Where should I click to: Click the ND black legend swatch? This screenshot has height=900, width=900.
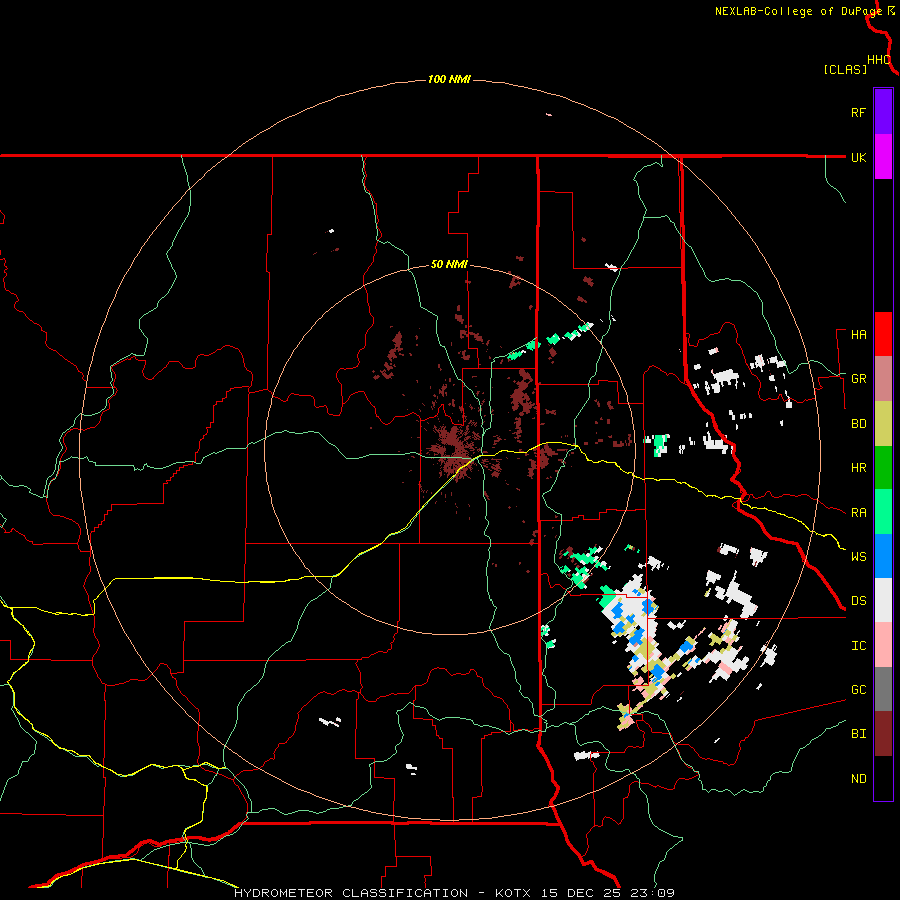[883, 778]
